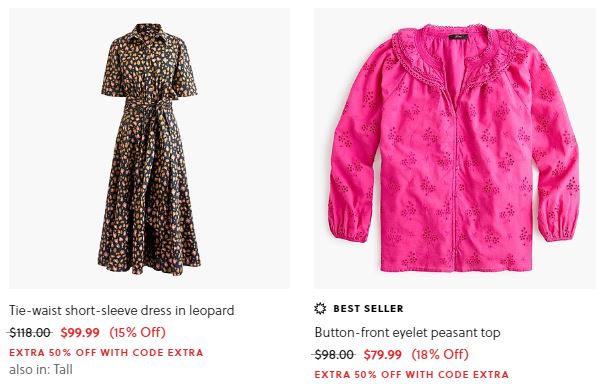Click the BEST SELLER label text
603x384 pixels.
click(x=368, y=309)
